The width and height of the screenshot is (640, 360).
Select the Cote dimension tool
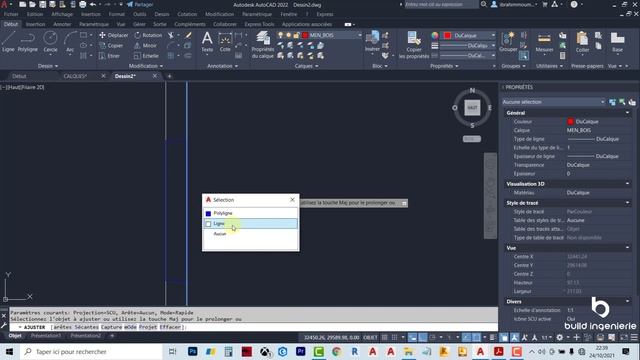tap(225, 42)
